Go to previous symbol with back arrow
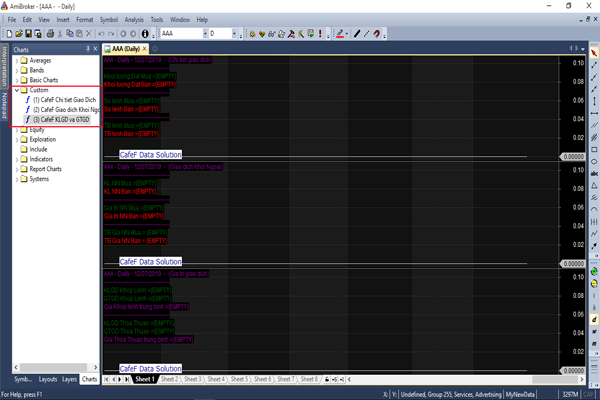This screenshot has width=600, height=400. tap(123, 34)
